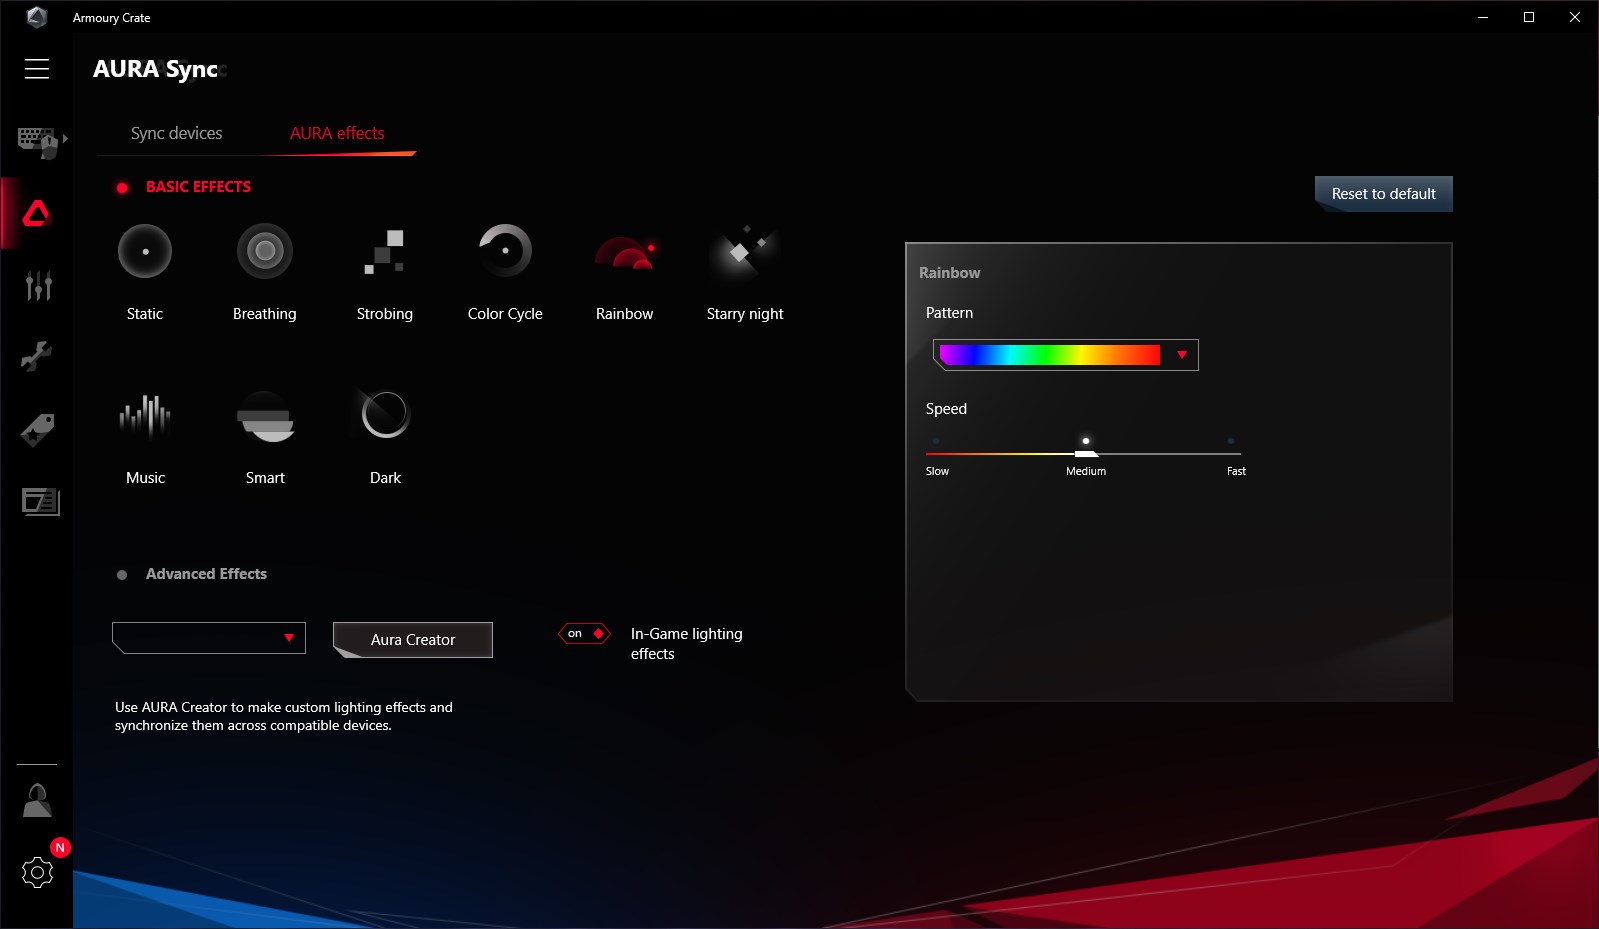
Task: Switch to the AURA effects tab
Action: tap(337, 133)
